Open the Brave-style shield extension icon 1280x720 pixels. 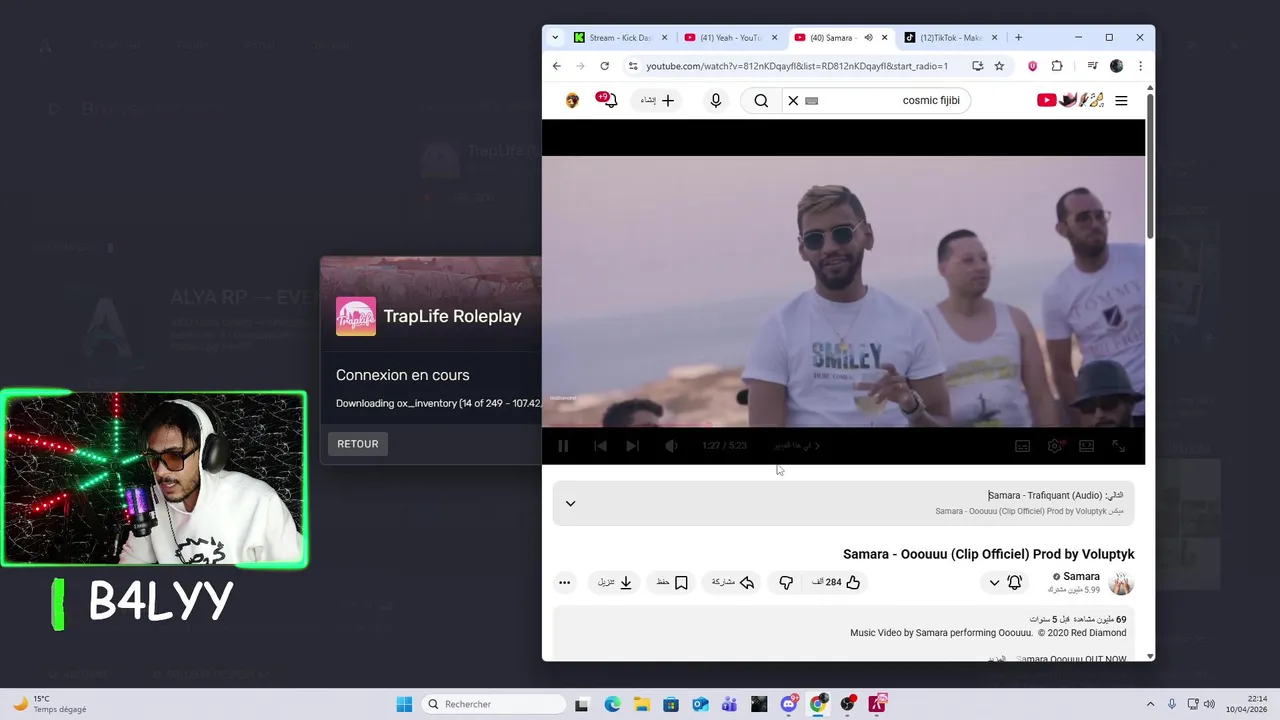point(1032,66)
